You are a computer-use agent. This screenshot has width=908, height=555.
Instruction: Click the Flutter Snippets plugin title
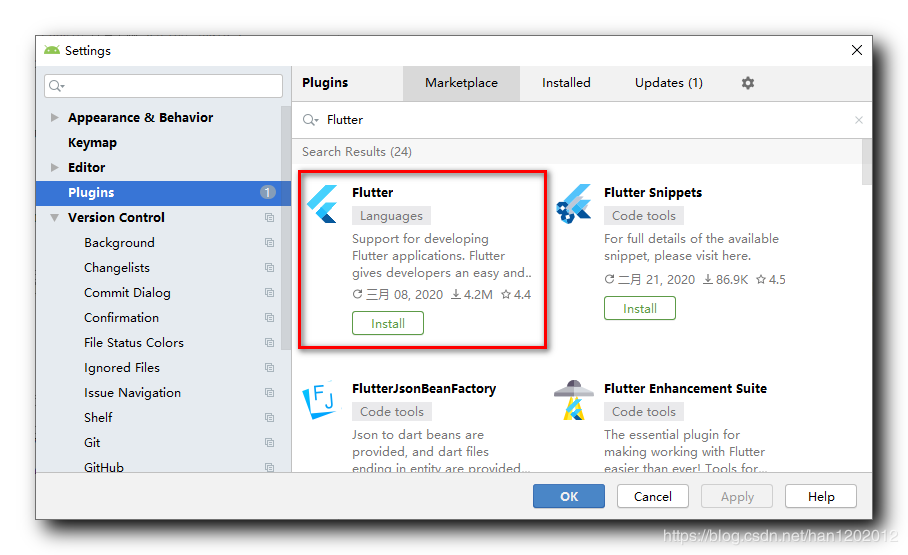pos(653,192)
